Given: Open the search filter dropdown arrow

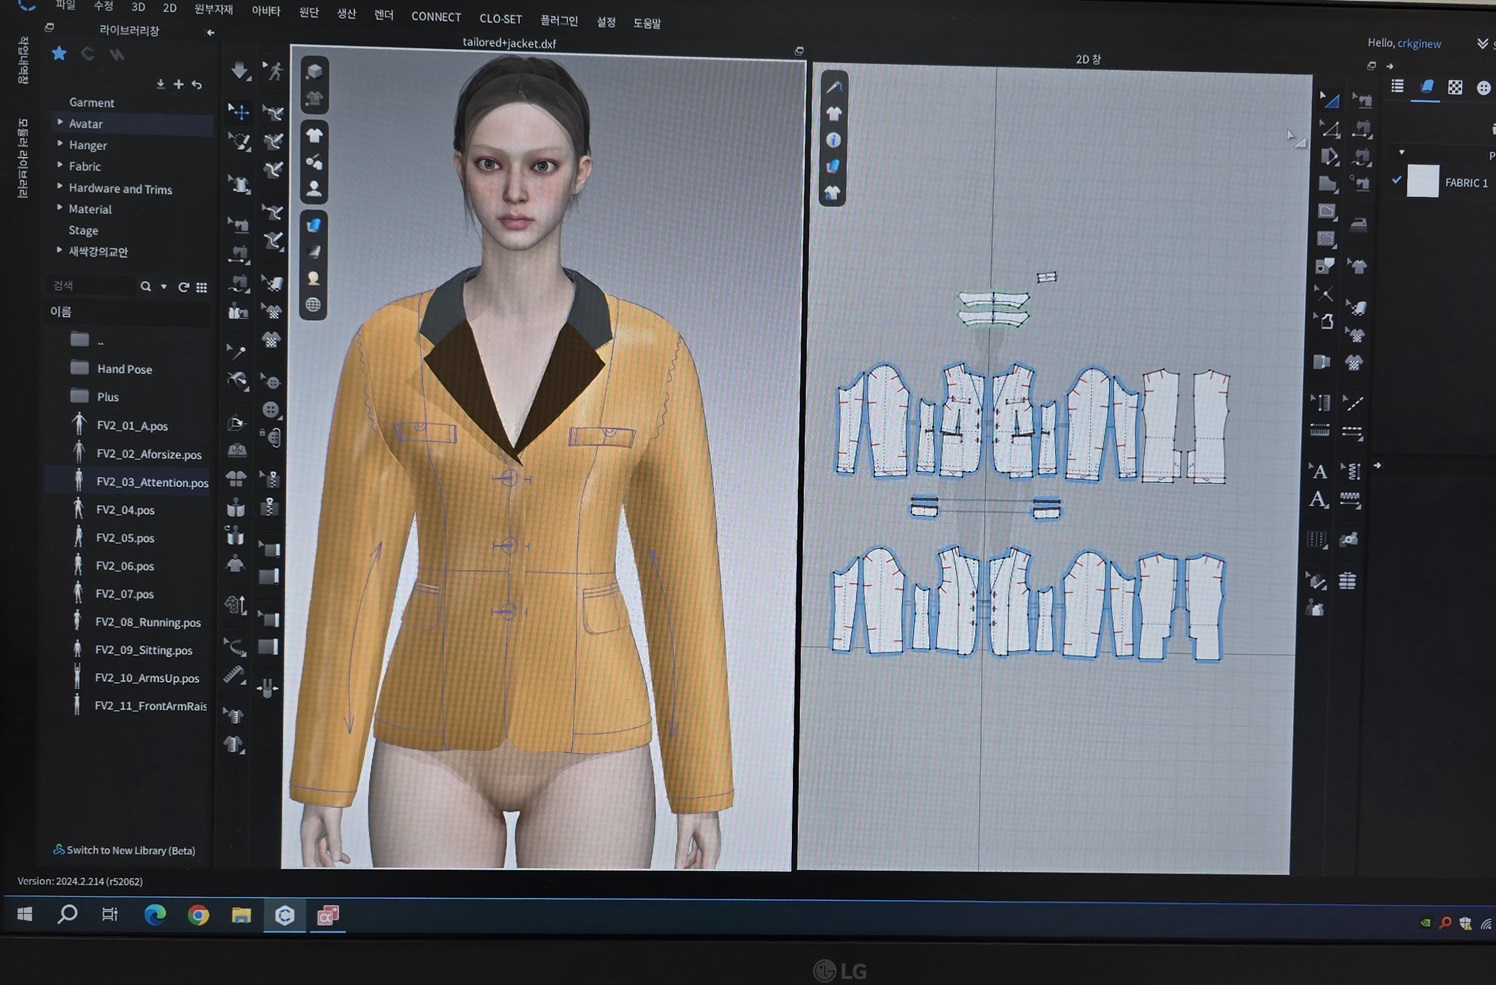Looking at the screenshot, I should (164, 287).
